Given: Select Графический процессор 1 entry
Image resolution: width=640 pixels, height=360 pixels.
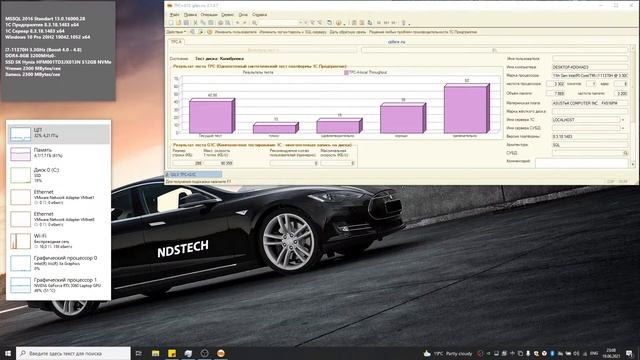Looking at the screenshot, I should click(58, 285).
